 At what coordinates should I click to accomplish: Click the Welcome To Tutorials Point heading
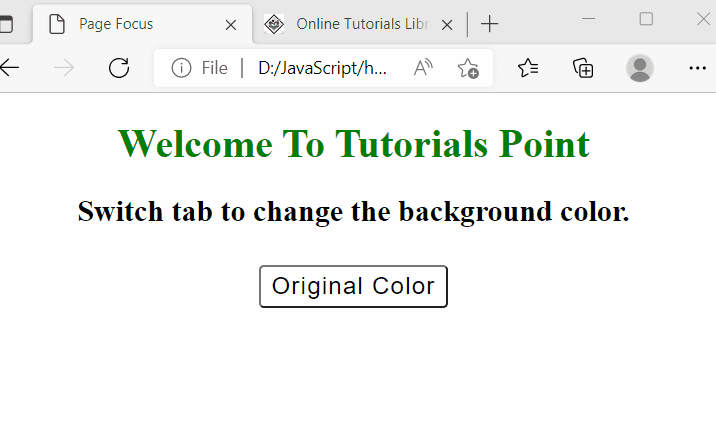click(x=354, y=144)
